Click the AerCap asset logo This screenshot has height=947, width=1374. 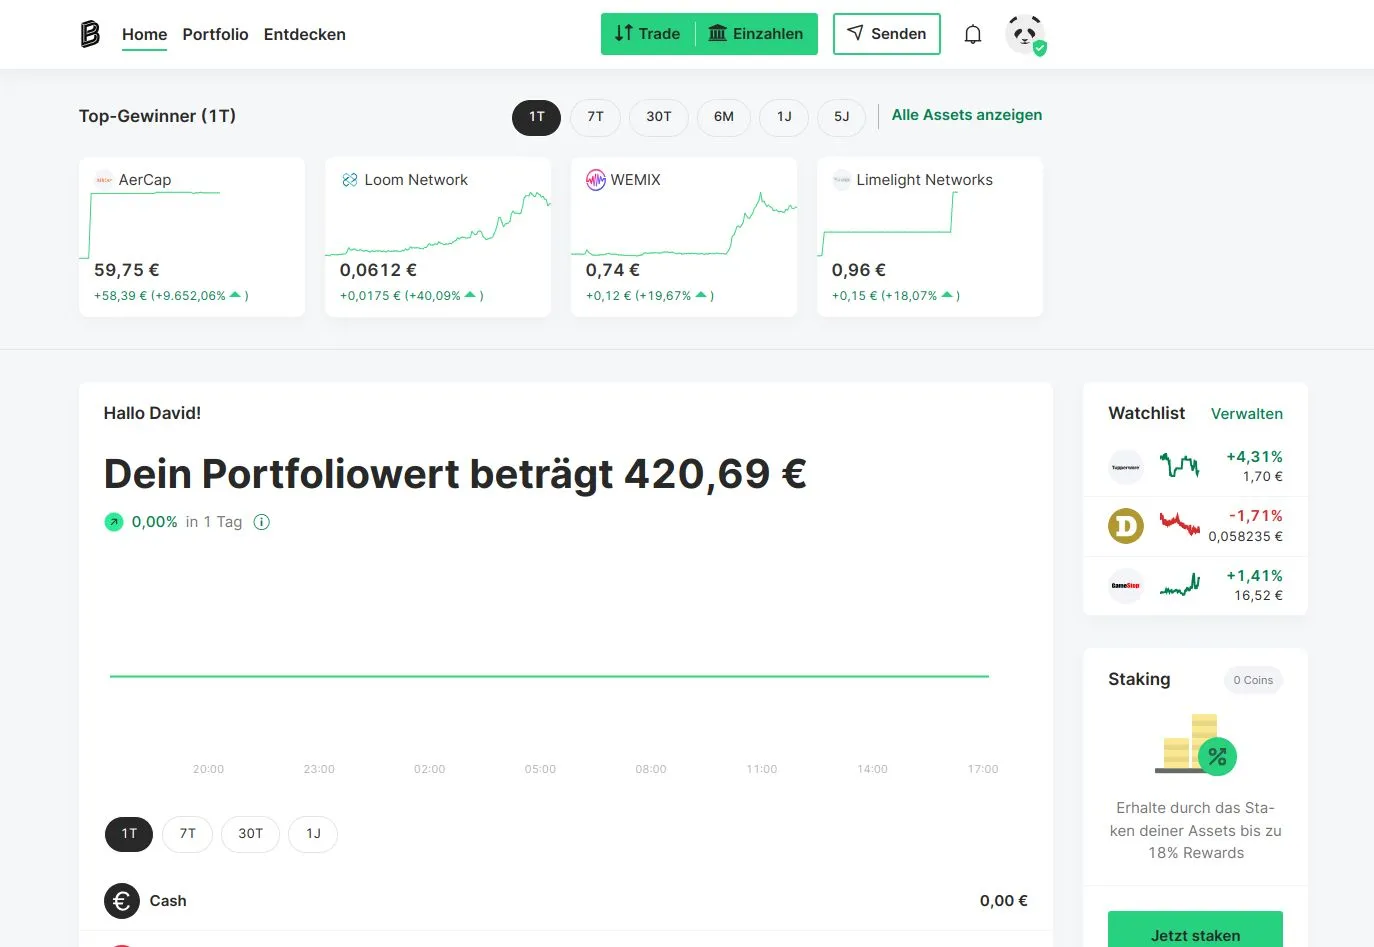coord(104,180)
